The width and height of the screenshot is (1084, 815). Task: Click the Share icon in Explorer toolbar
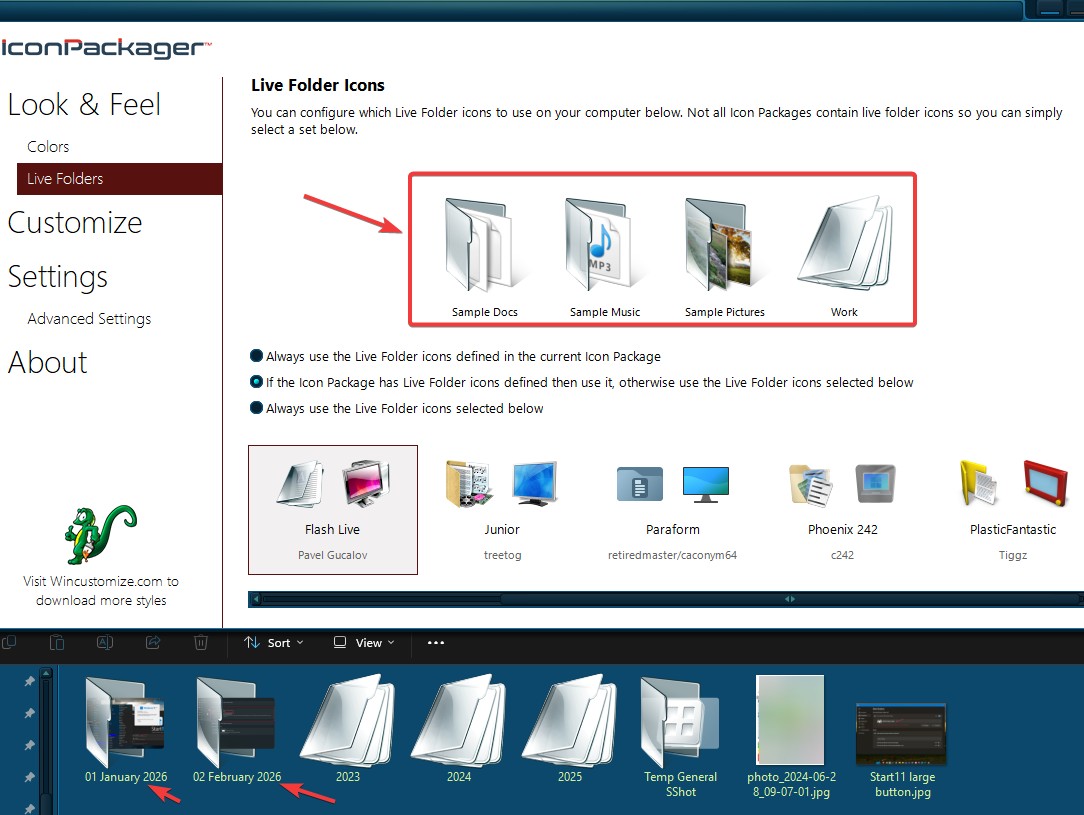[x=152, y=642]
